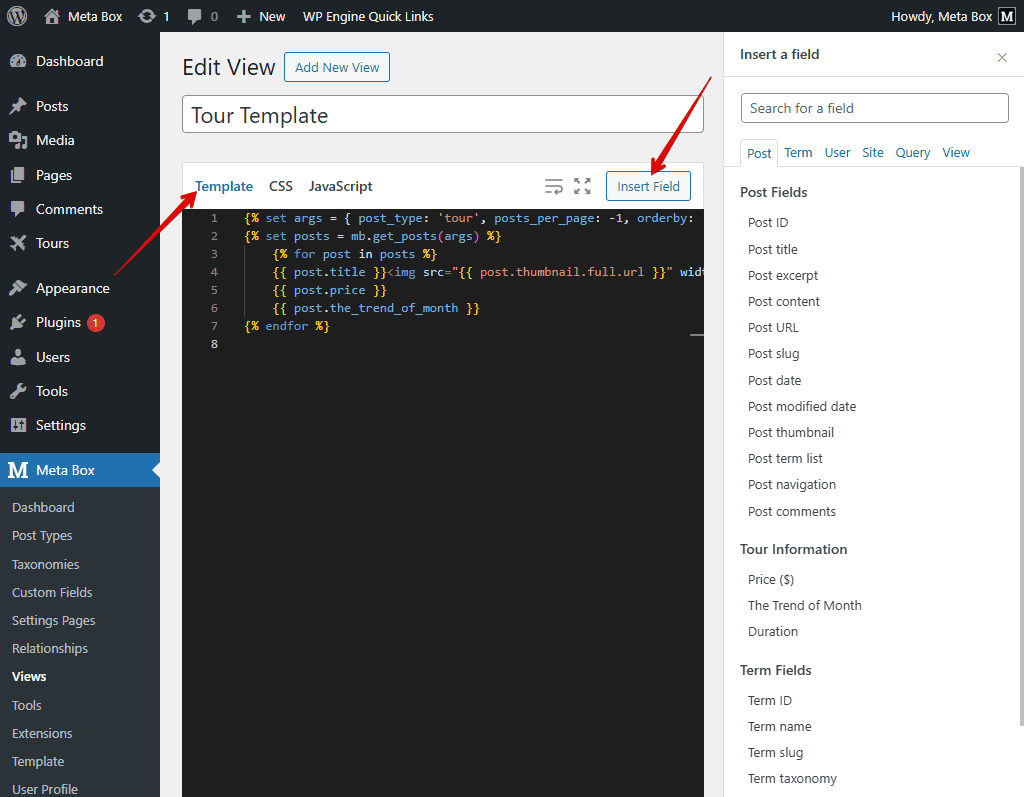
Task: Select the Term tab in field panel
Action: [798, 152]
